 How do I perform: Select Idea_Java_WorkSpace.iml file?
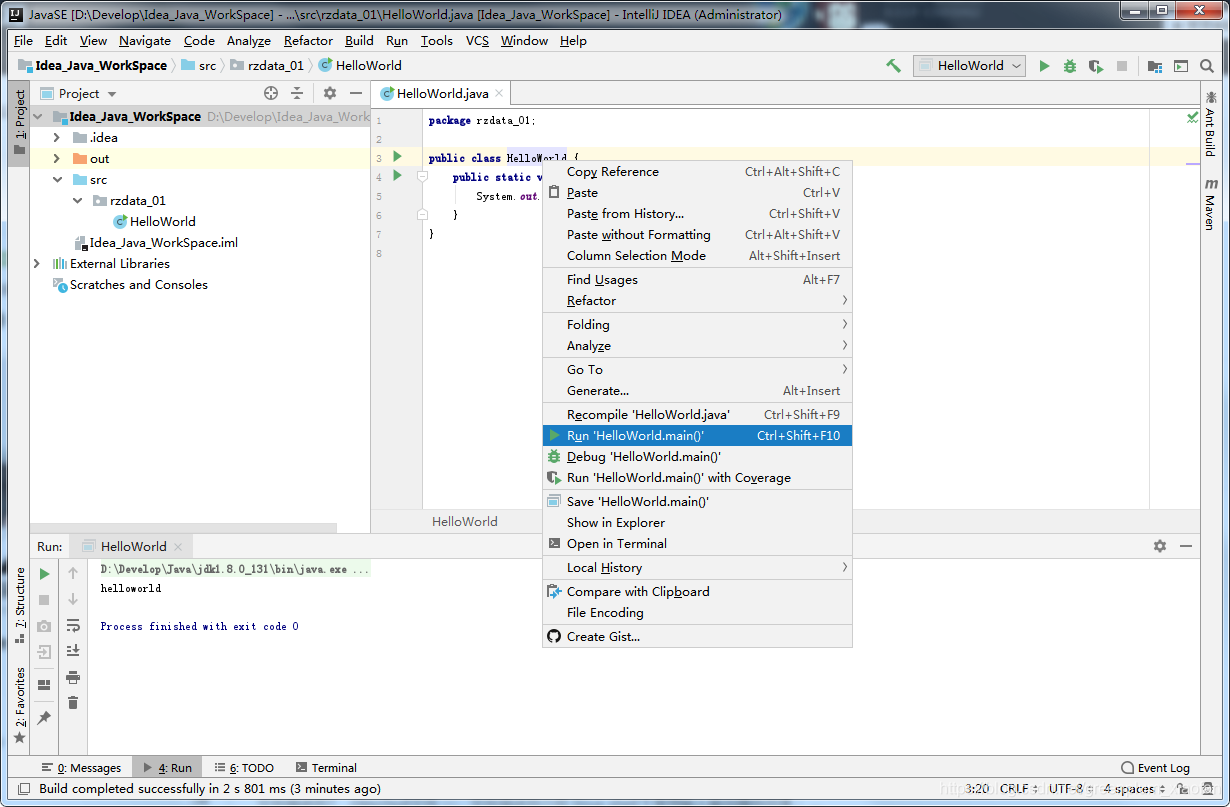[156, 242]
